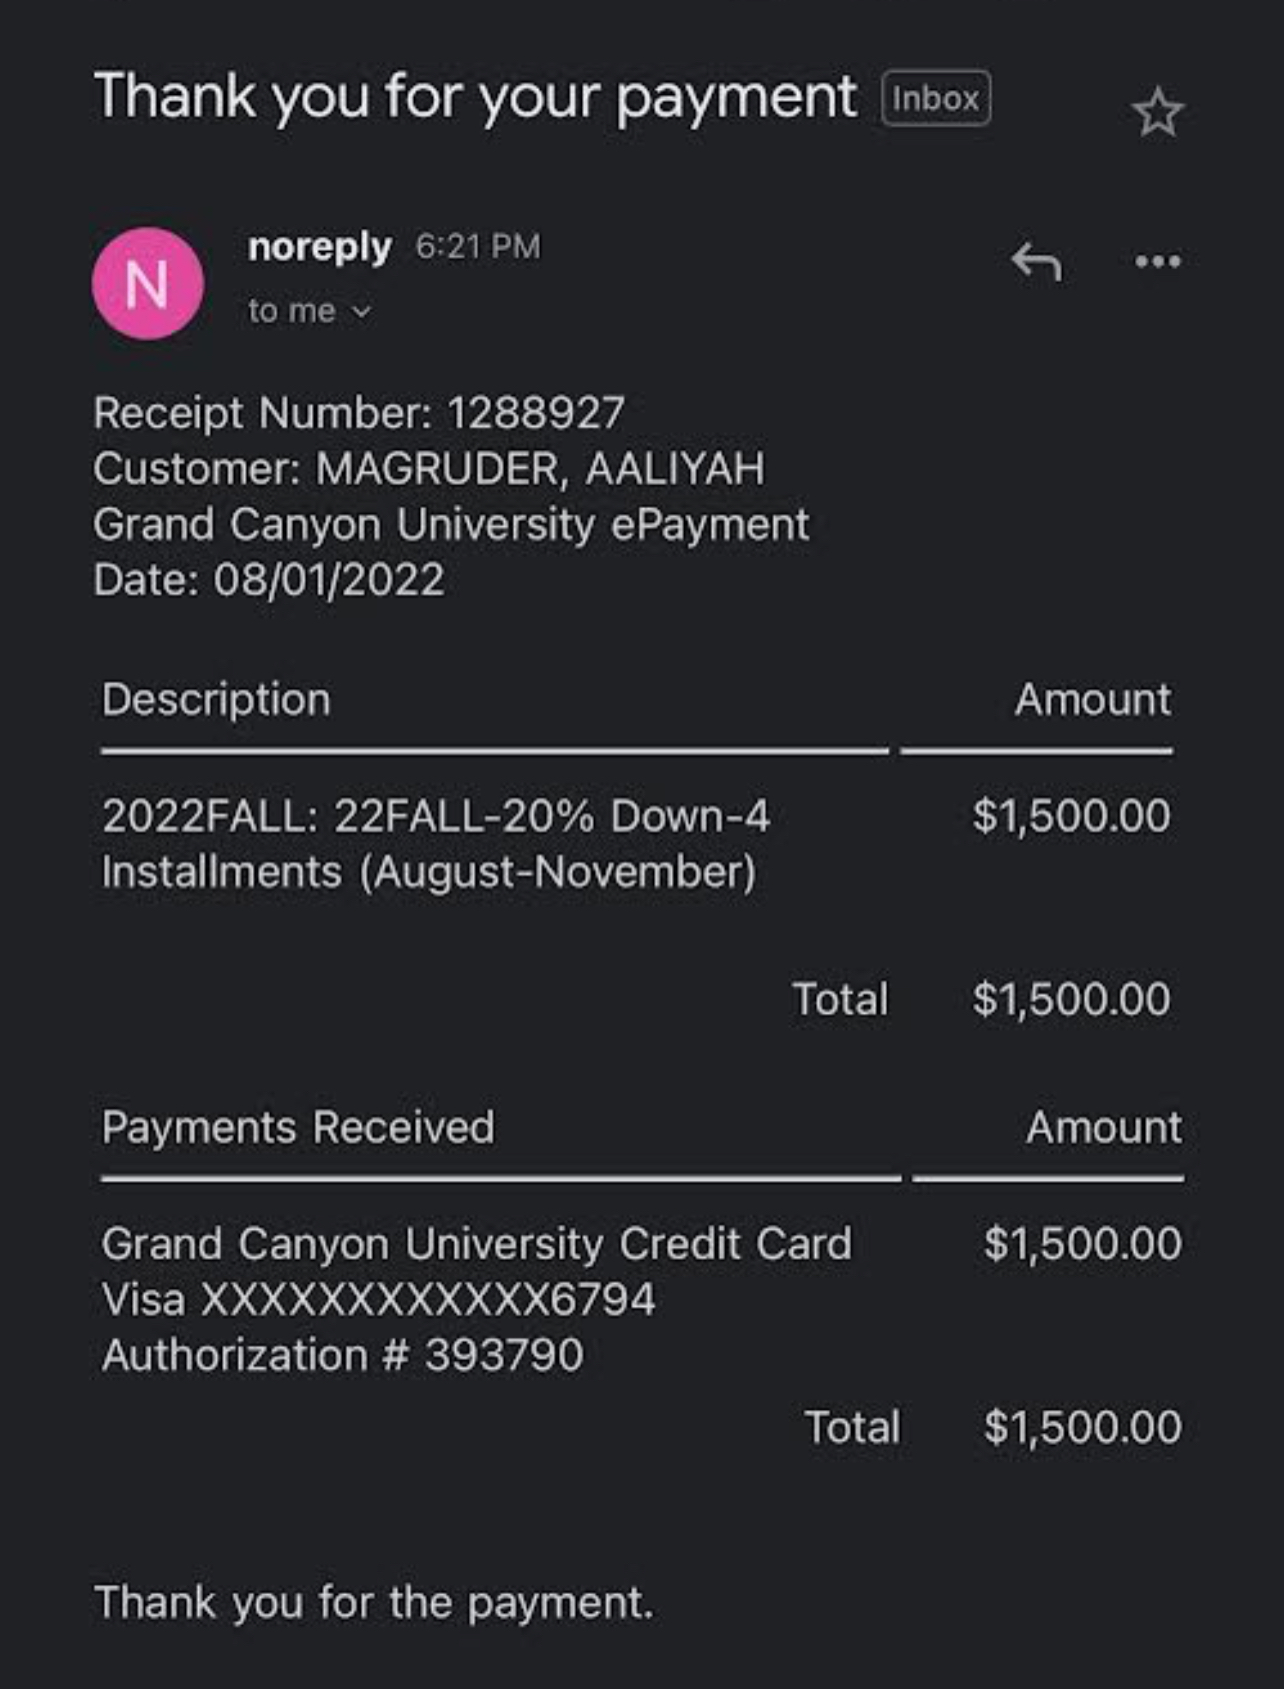
Task: Tap the Receipt Number 1288927 line
Action: tap(359, 413)
